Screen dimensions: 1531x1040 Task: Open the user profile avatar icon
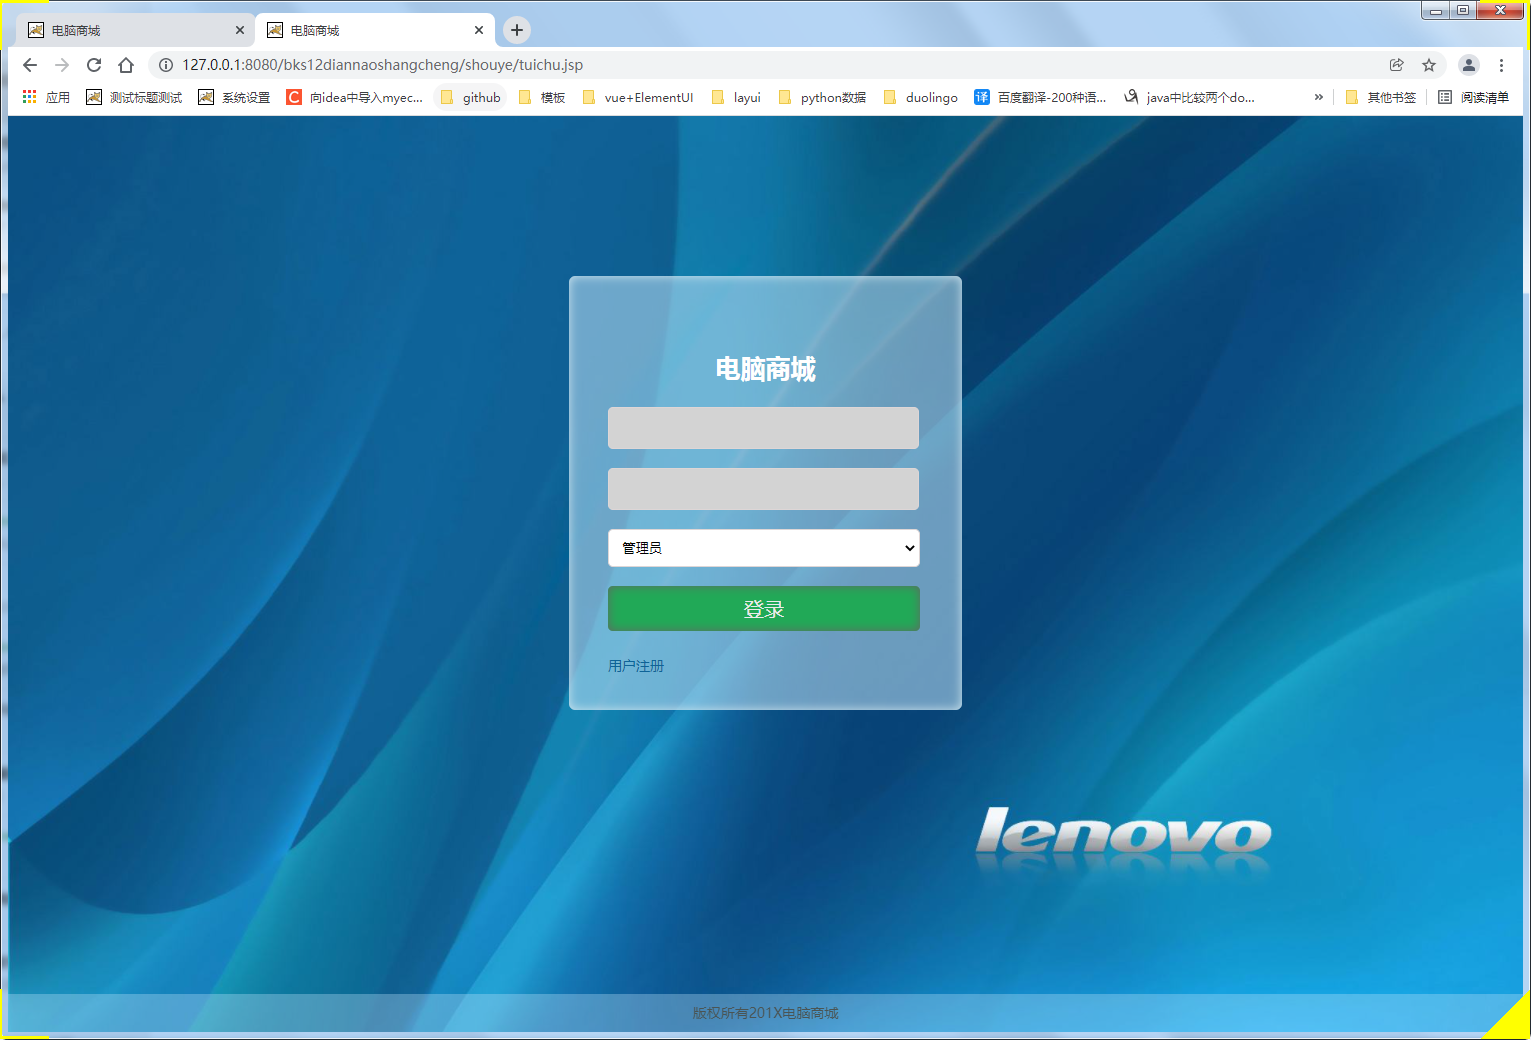point(1468,65)
